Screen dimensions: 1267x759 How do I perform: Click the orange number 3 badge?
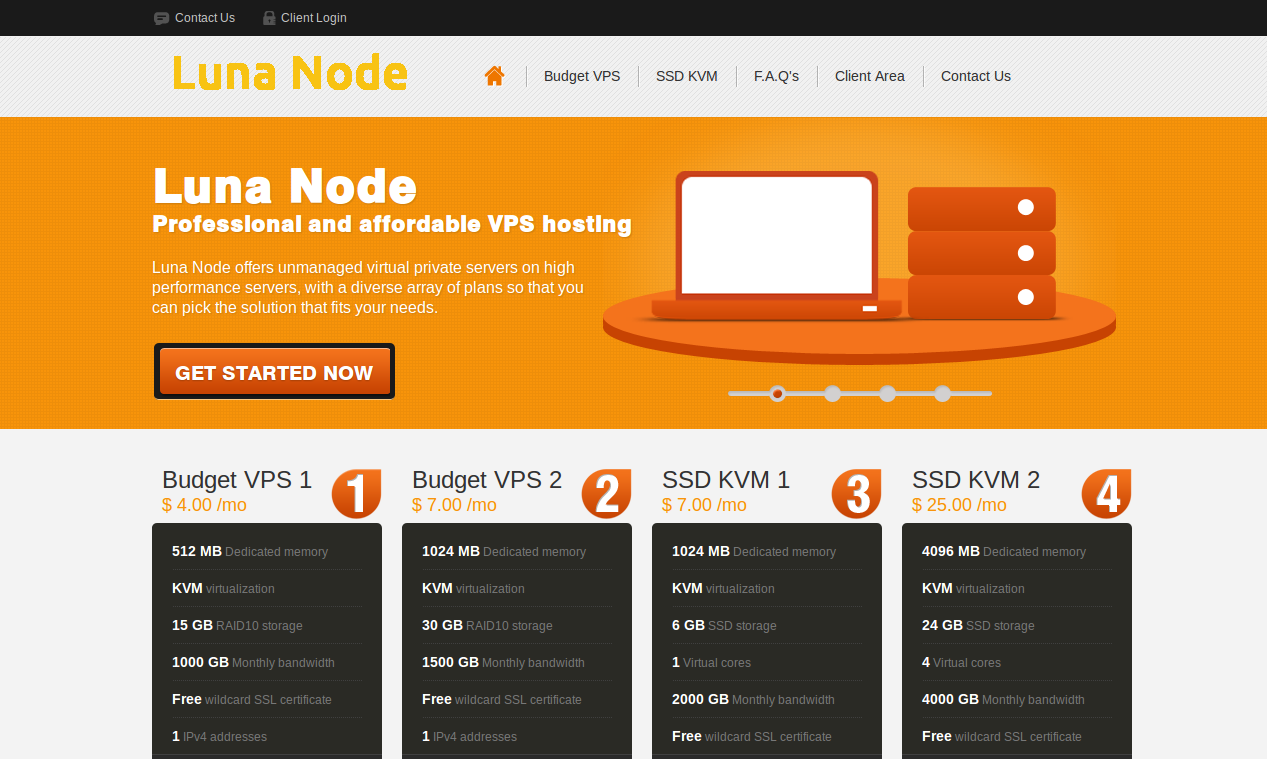point(857,493)
